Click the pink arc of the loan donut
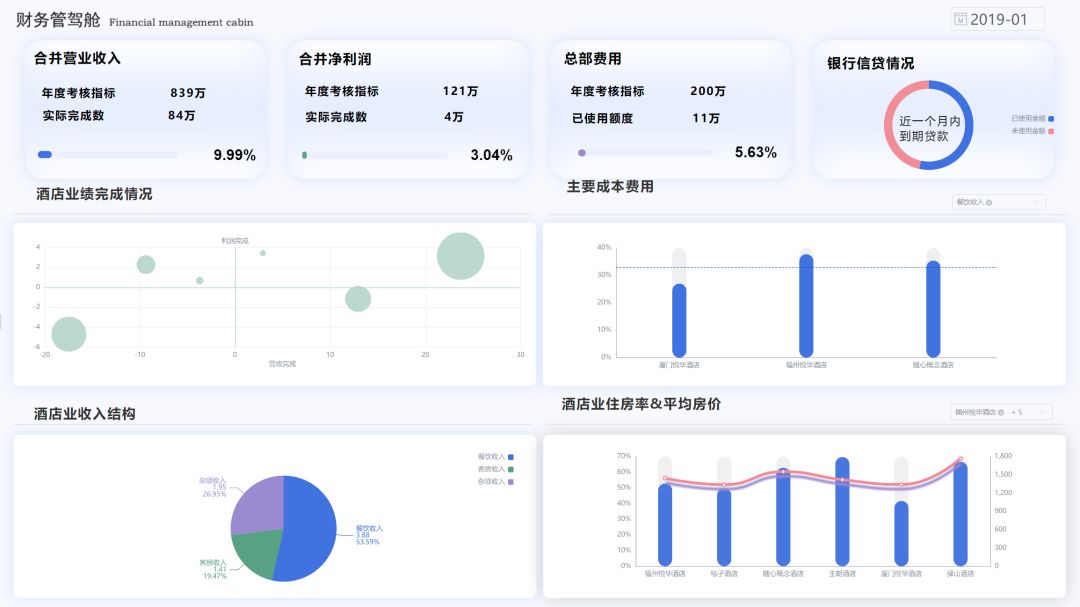This screenshot has width=1080, height=607. pos(889,124)
